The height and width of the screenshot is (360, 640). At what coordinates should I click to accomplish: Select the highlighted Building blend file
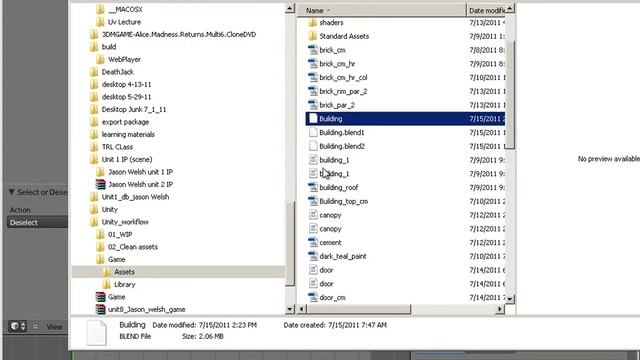tap(405, 119)
